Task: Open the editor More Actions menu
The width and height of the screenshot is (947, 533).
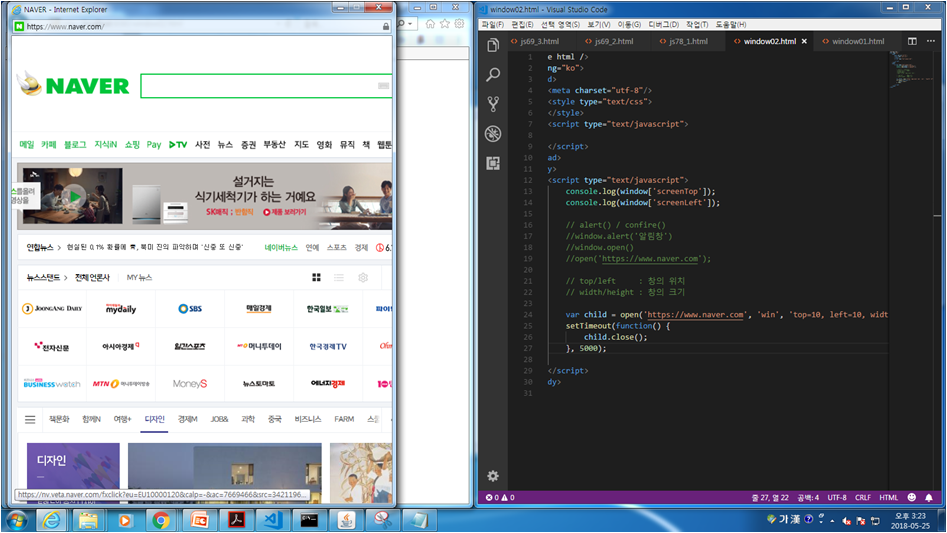Action: 931,41
